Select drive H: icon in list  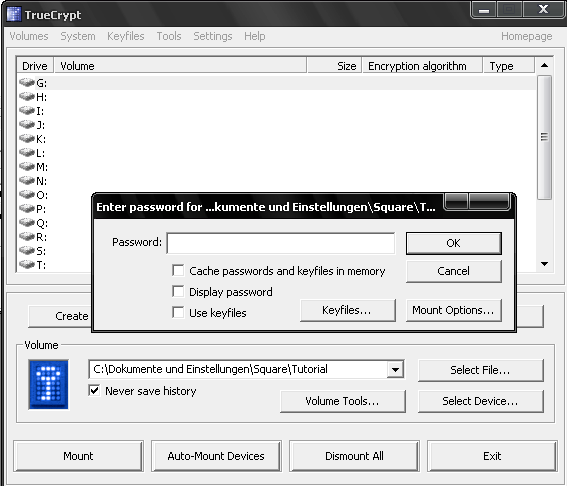click(x=27, y=97)
